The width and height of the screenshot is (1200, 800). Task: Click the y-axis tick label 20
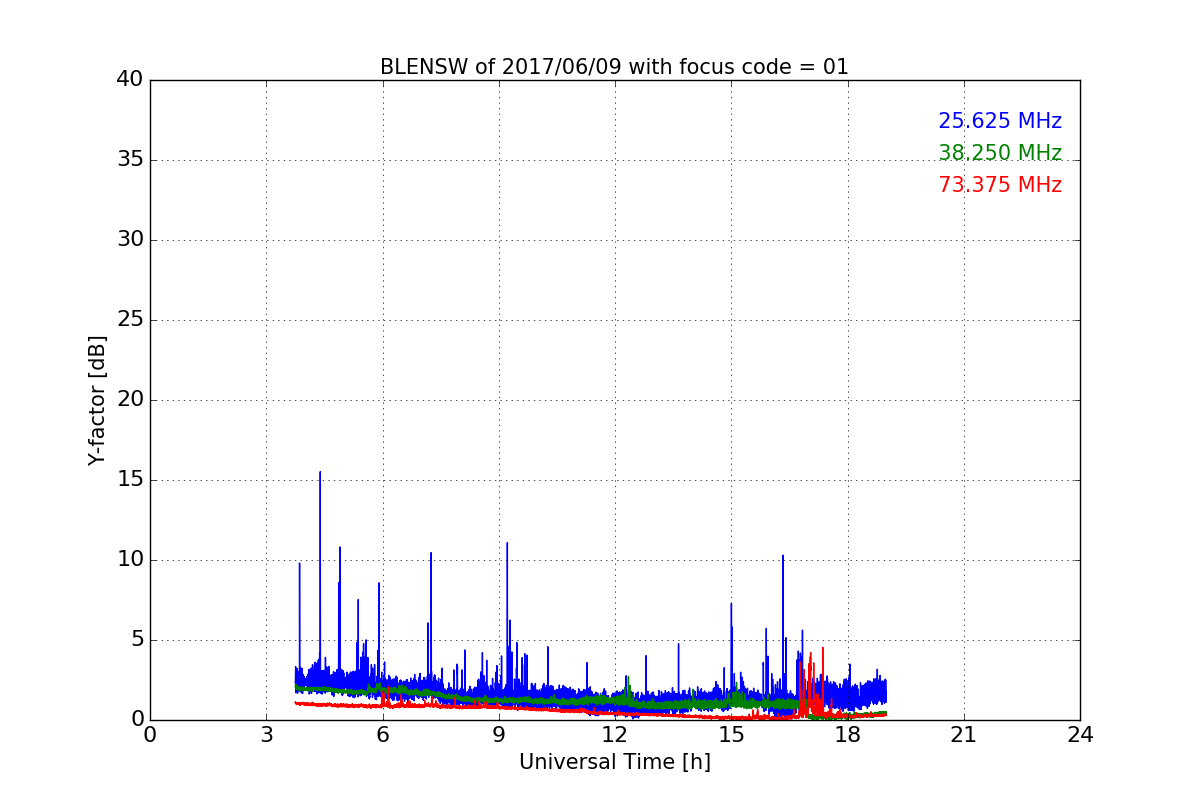(130, 400)
